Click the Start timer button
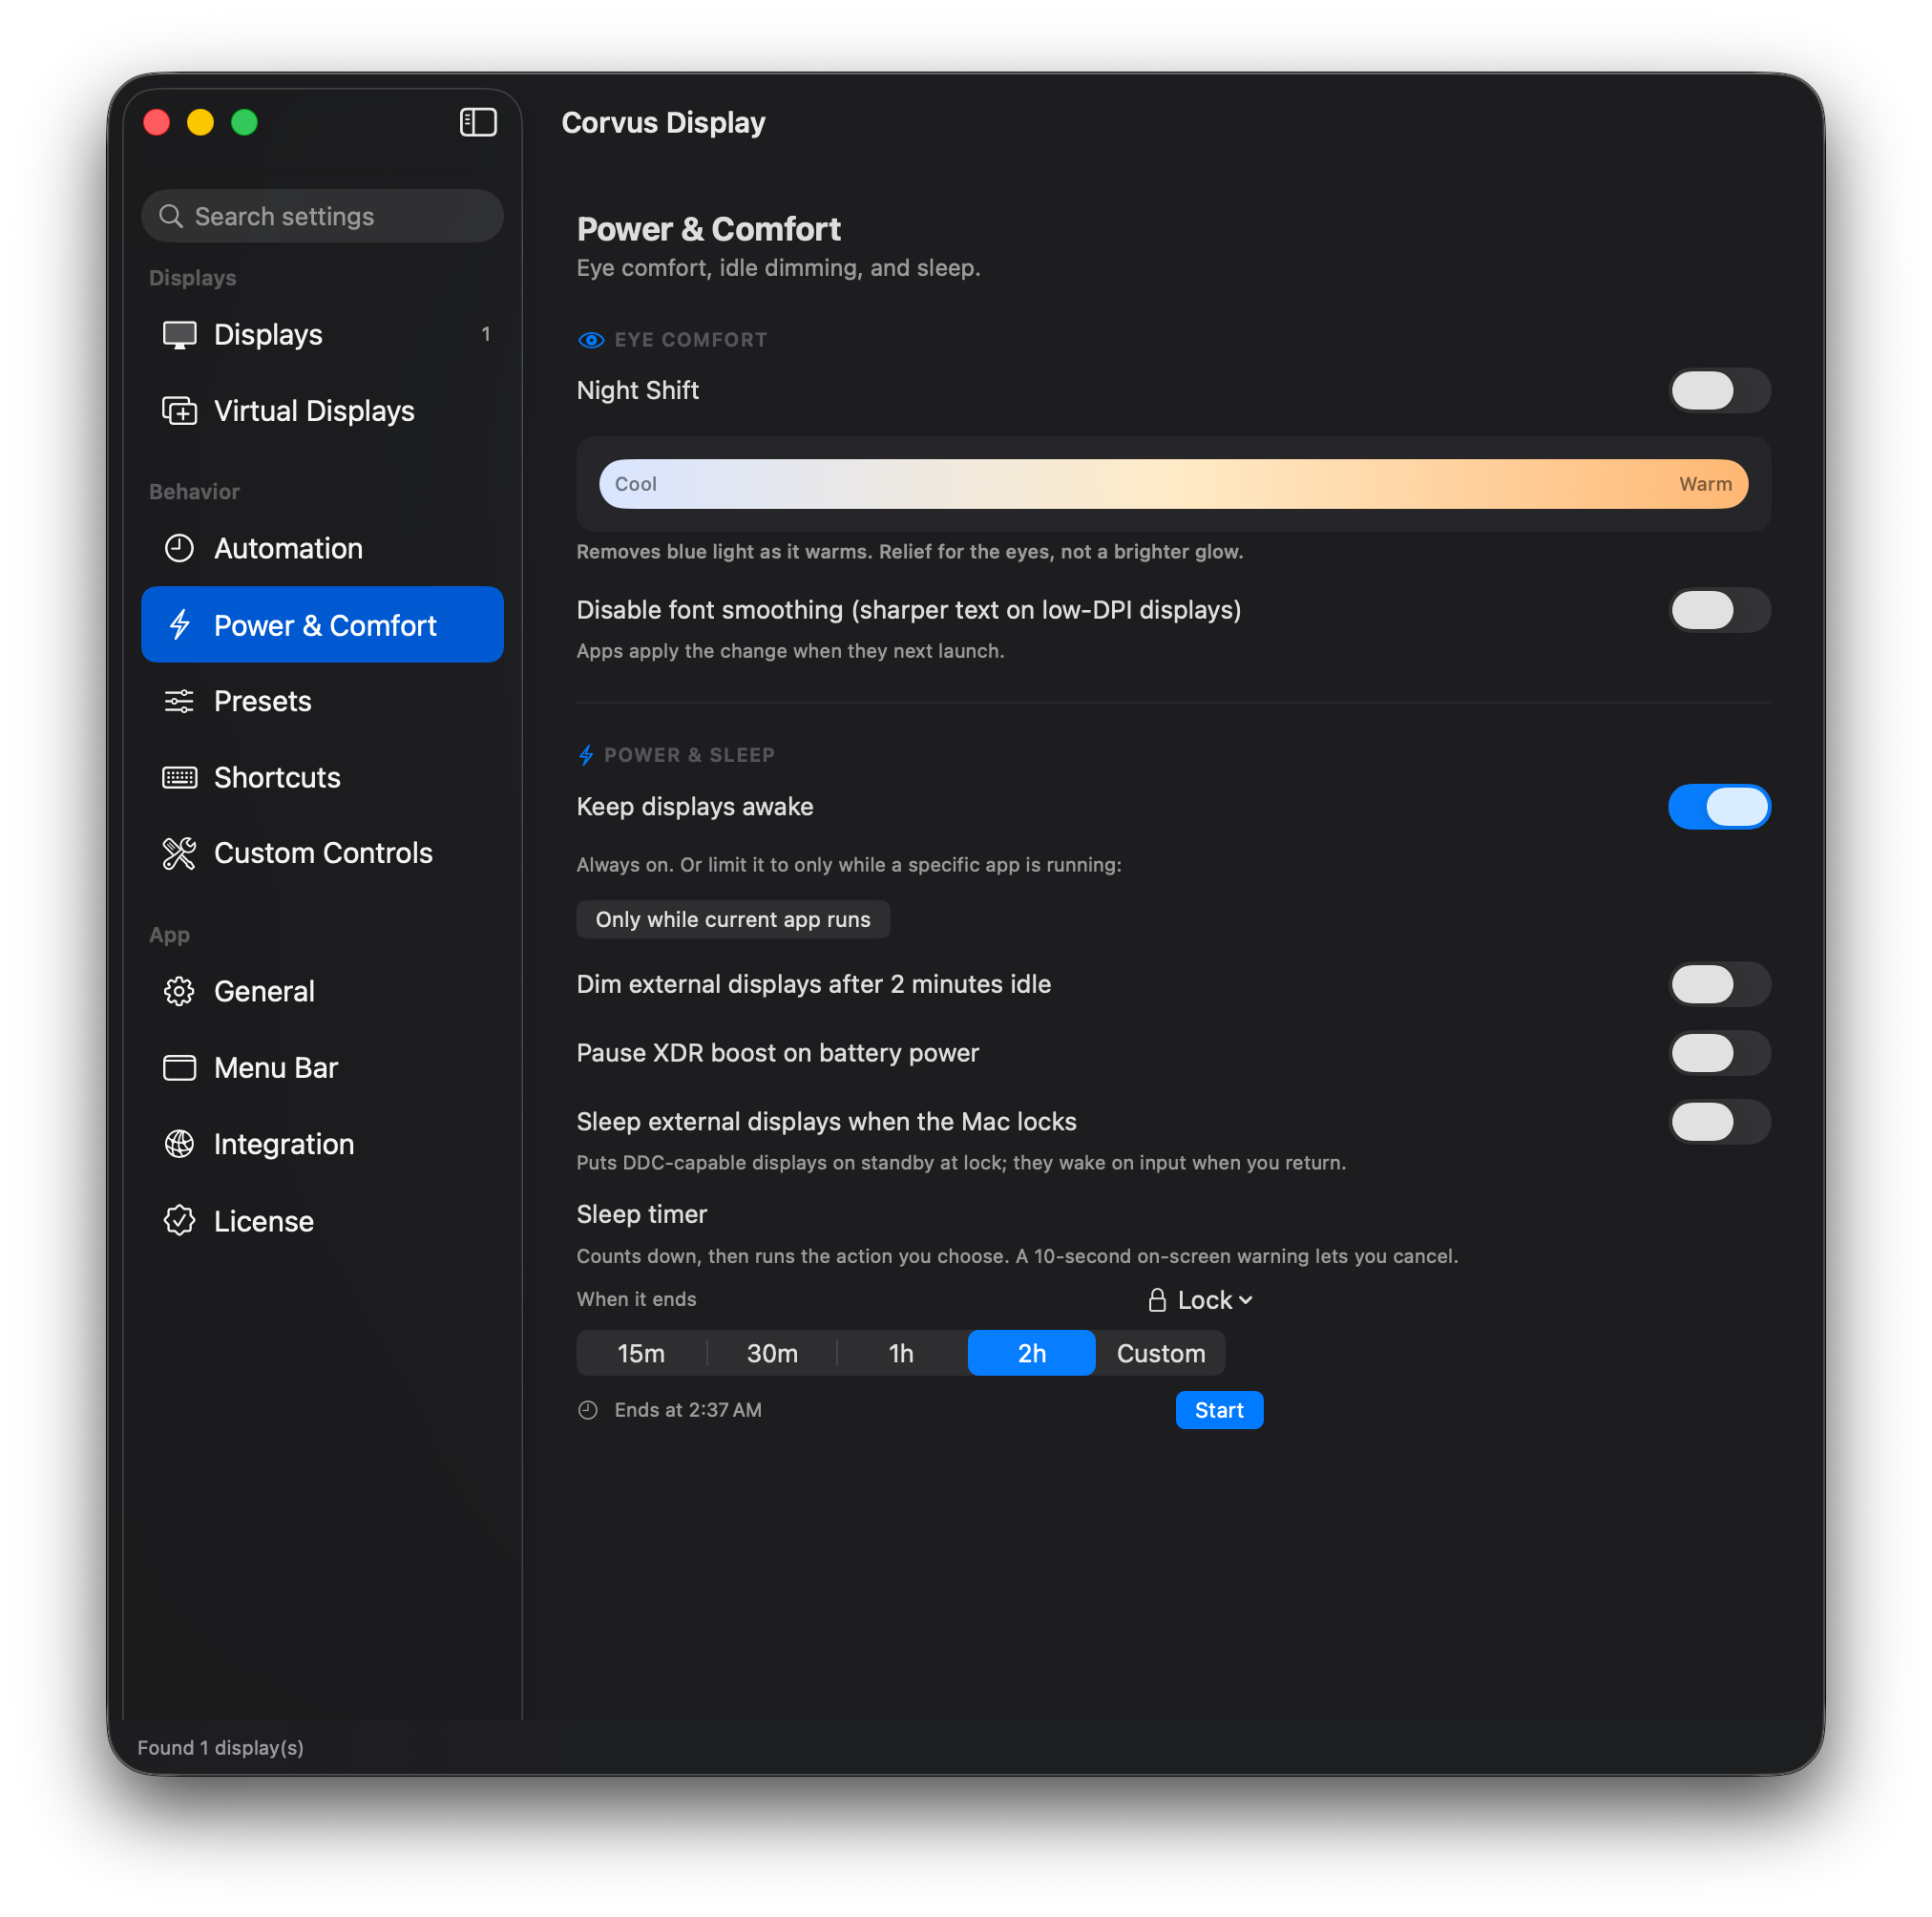The width and height of the screenshot is (1932, 1917). pos(1219,1410)
